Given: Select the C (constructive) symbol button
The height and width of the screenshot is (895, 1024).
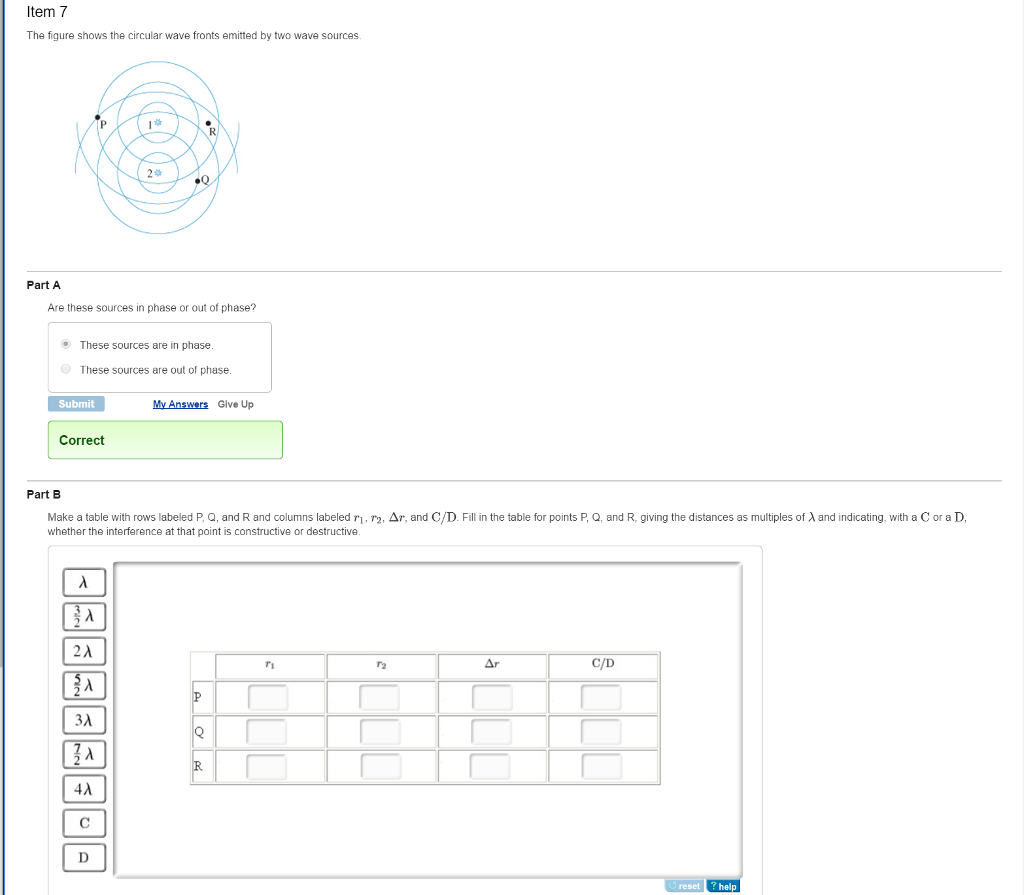Looking at the screenshot, I should (84, 822).
